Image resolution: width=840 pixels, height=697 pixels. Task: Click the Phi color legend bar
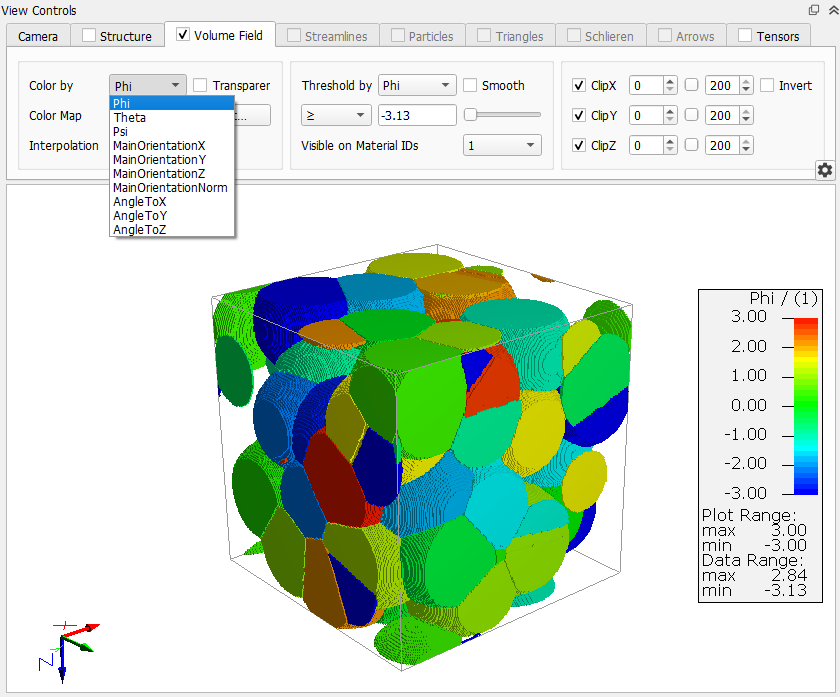coord(804,405)
